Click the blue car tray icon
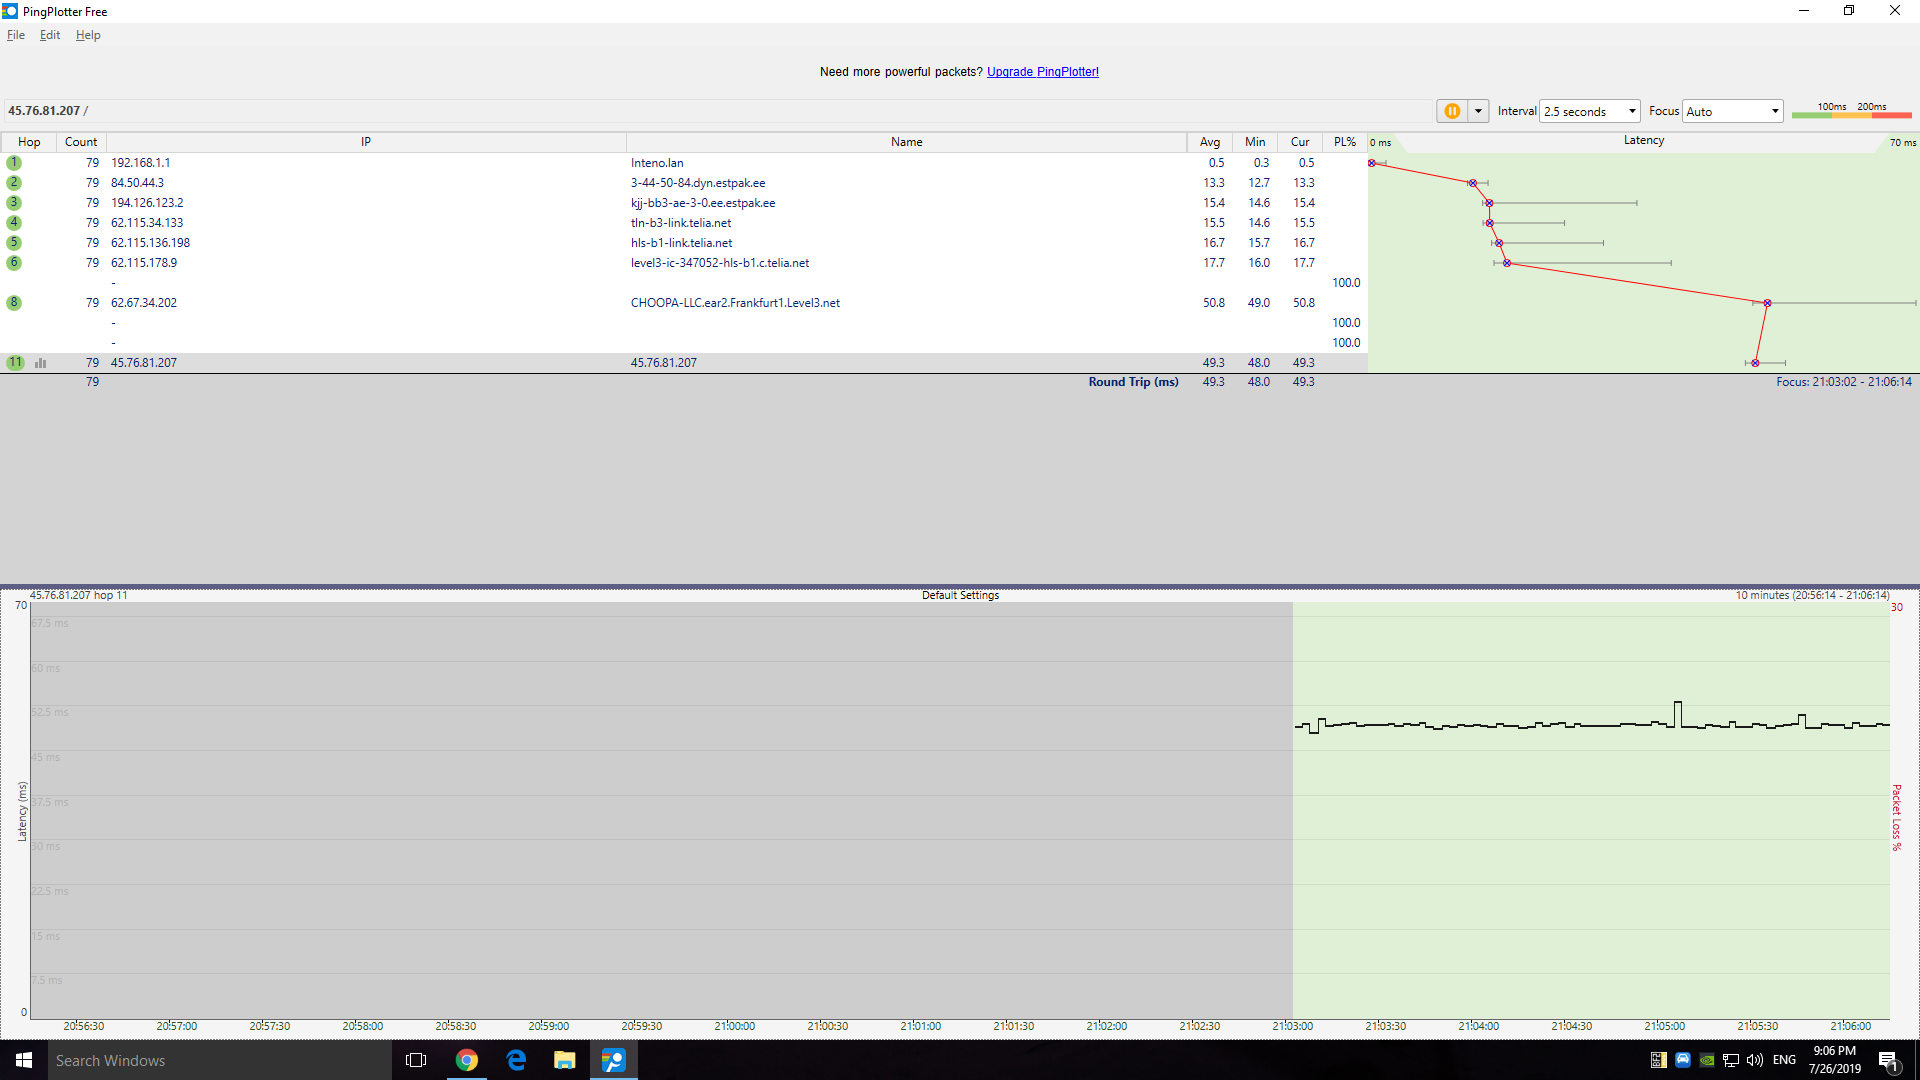The width and height of the screenshot is (1920, 1080). 1682,1060
